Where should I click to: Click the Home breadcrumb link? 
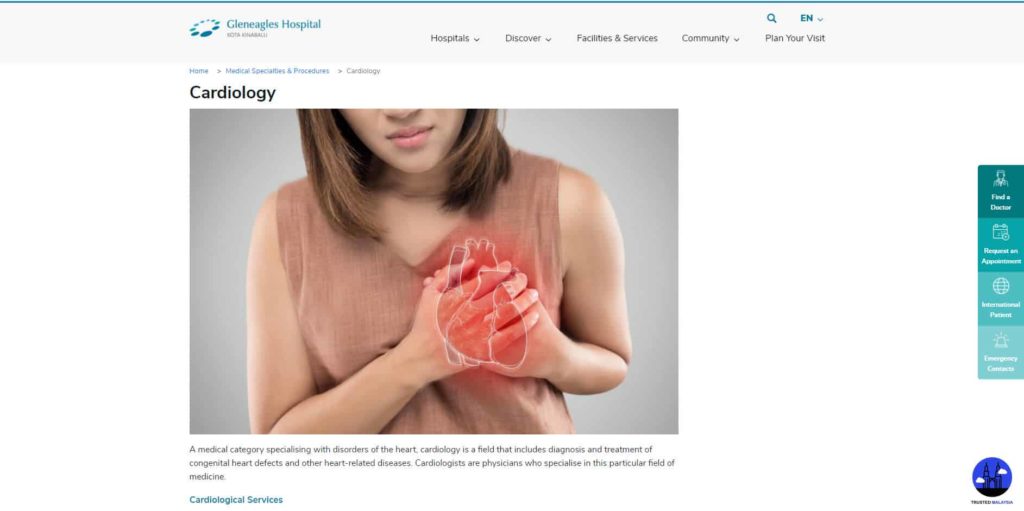[x=199, y=71]
